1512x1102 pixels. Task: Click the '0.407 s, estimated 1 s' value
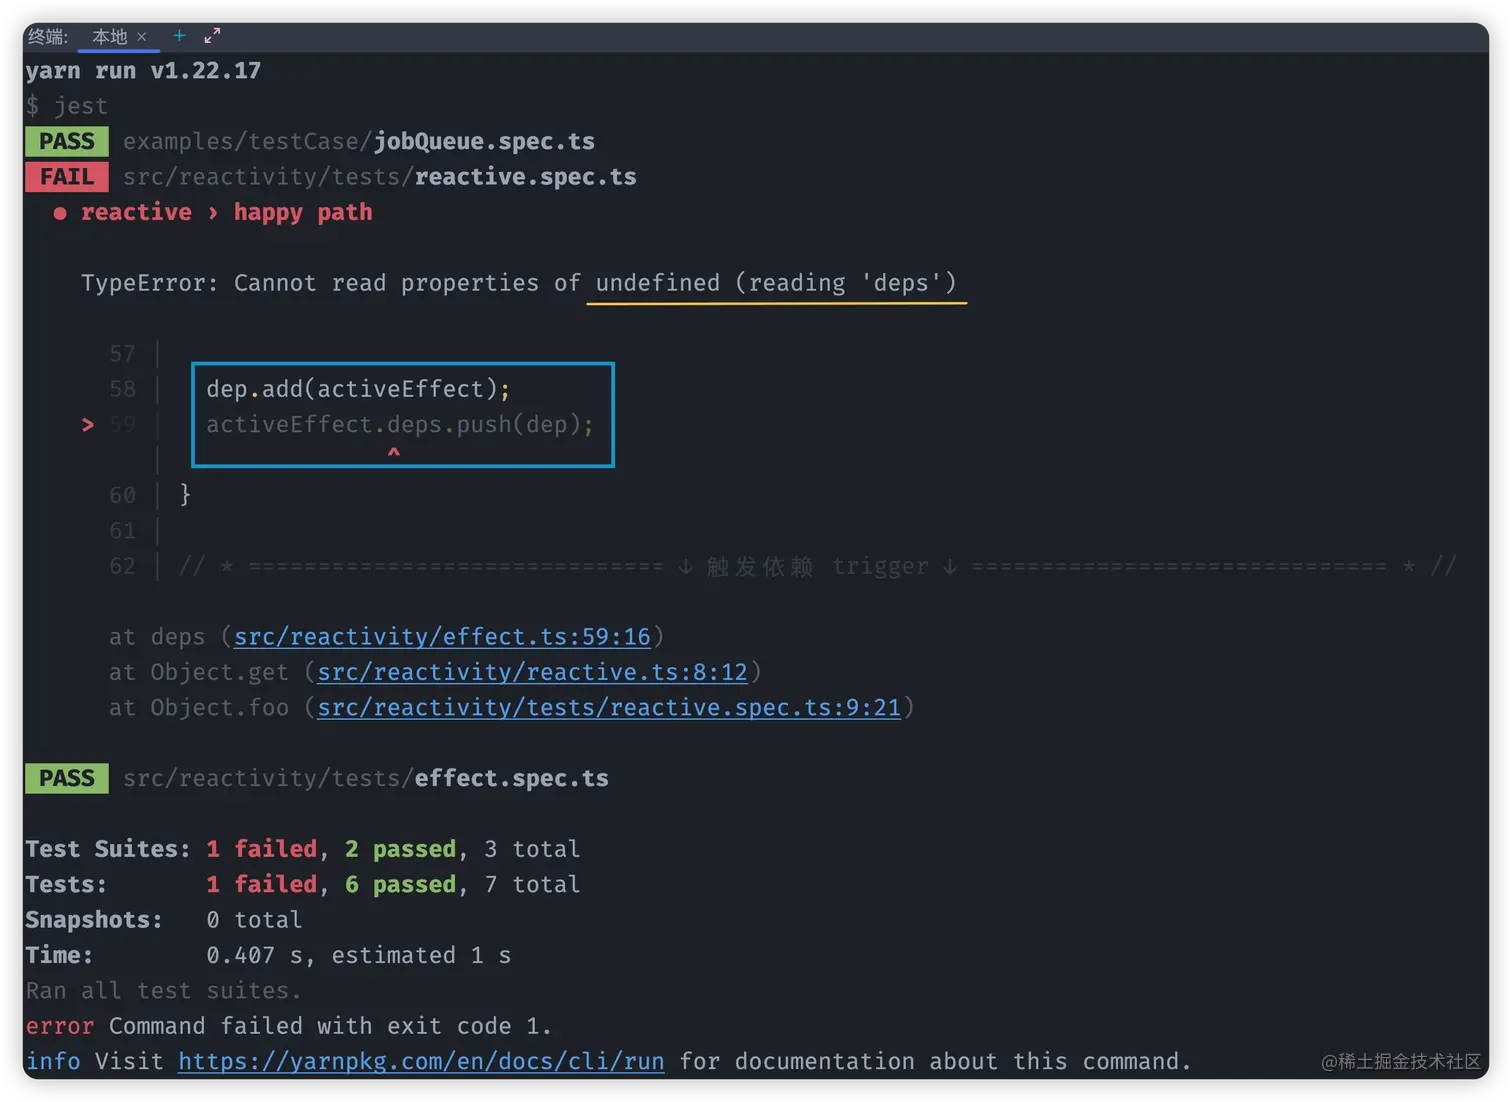pos(358,955)
